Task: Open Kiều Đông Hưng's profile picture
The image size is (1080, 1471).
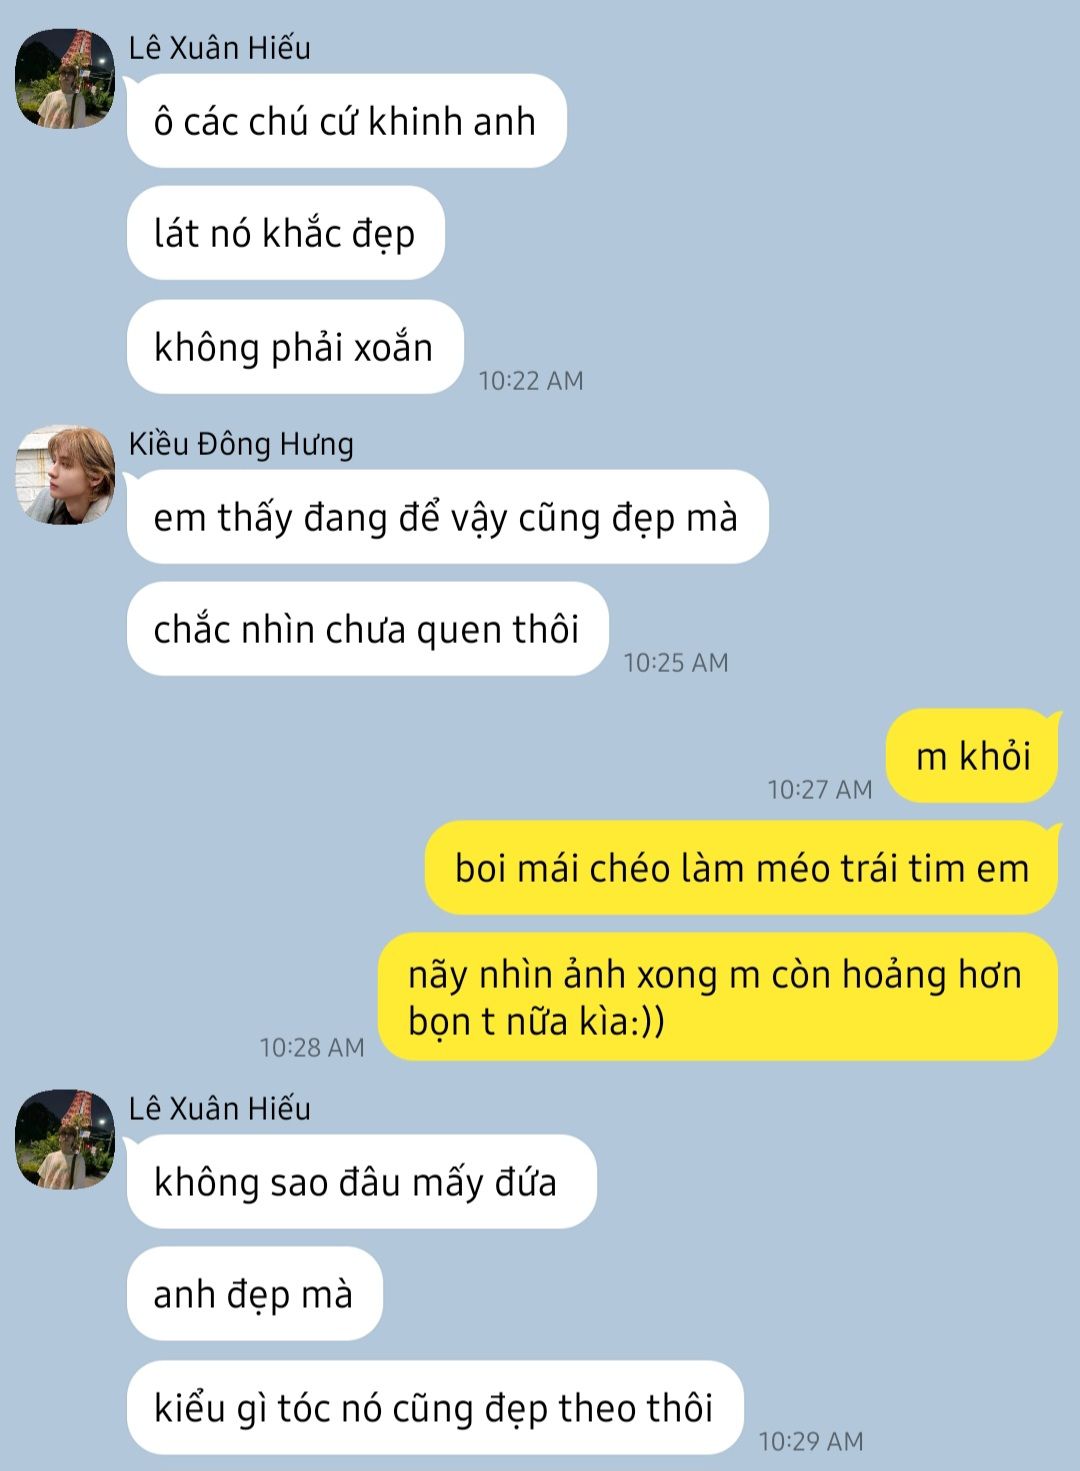Action: click(65, 475)
